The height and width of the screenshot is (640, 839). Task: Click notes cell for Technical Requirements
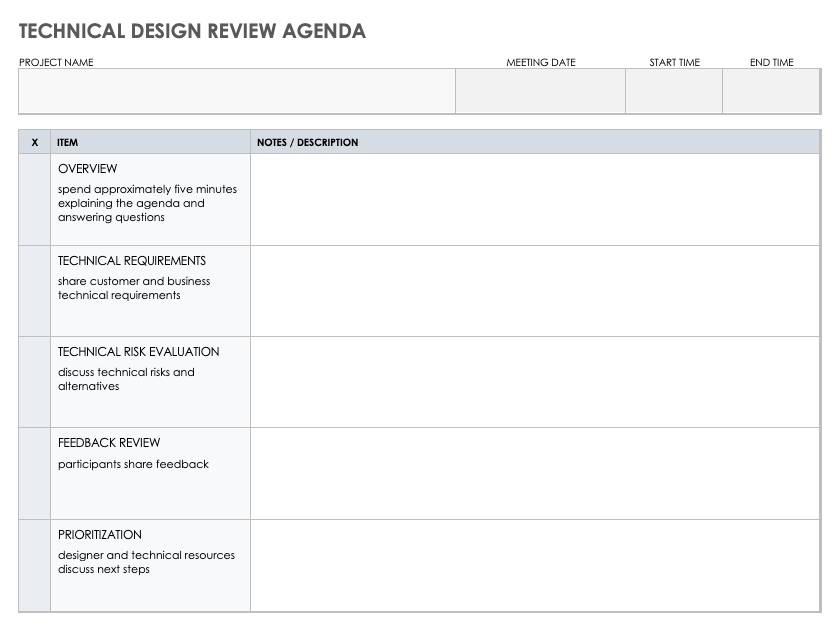(x=534, y=291)
